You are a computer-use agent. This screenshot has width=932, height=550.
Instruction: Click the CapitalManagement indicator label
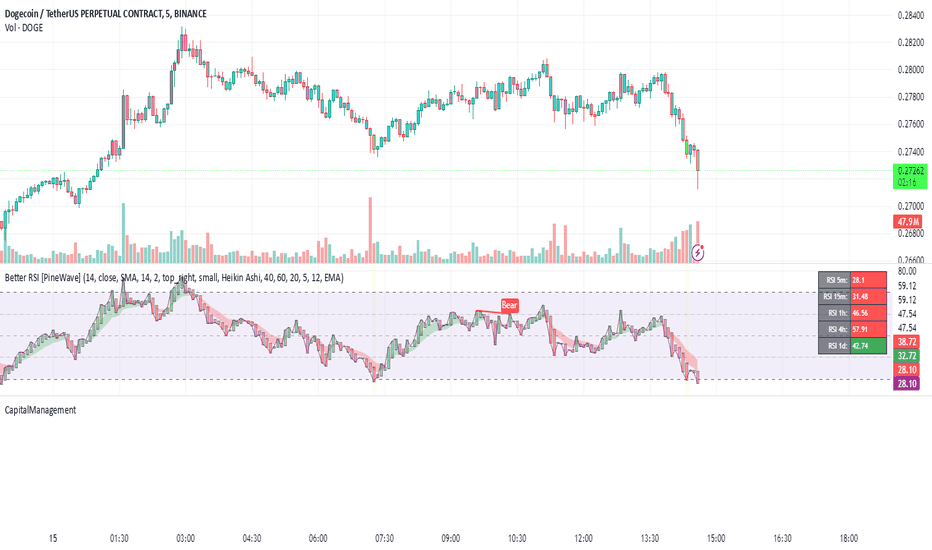pos(40,410)
